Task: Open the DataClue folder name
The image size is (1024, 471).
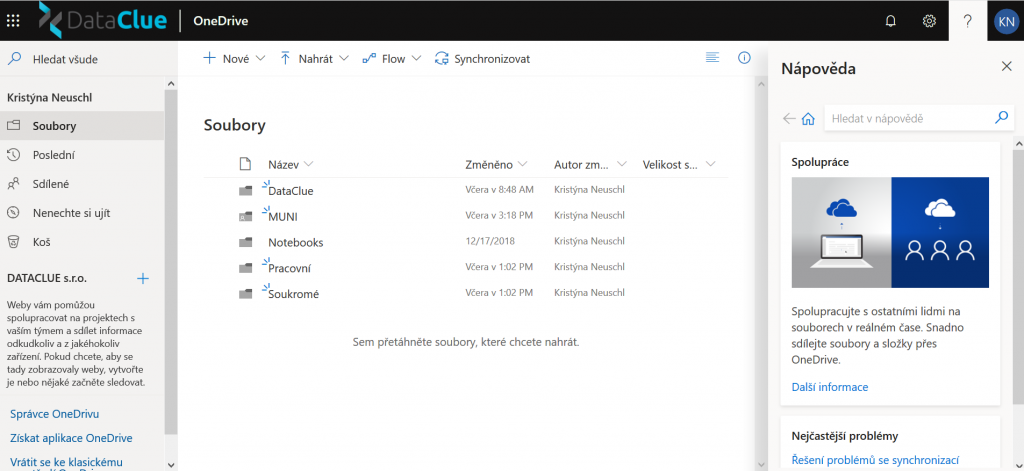Action: click(x=291, y=191)
